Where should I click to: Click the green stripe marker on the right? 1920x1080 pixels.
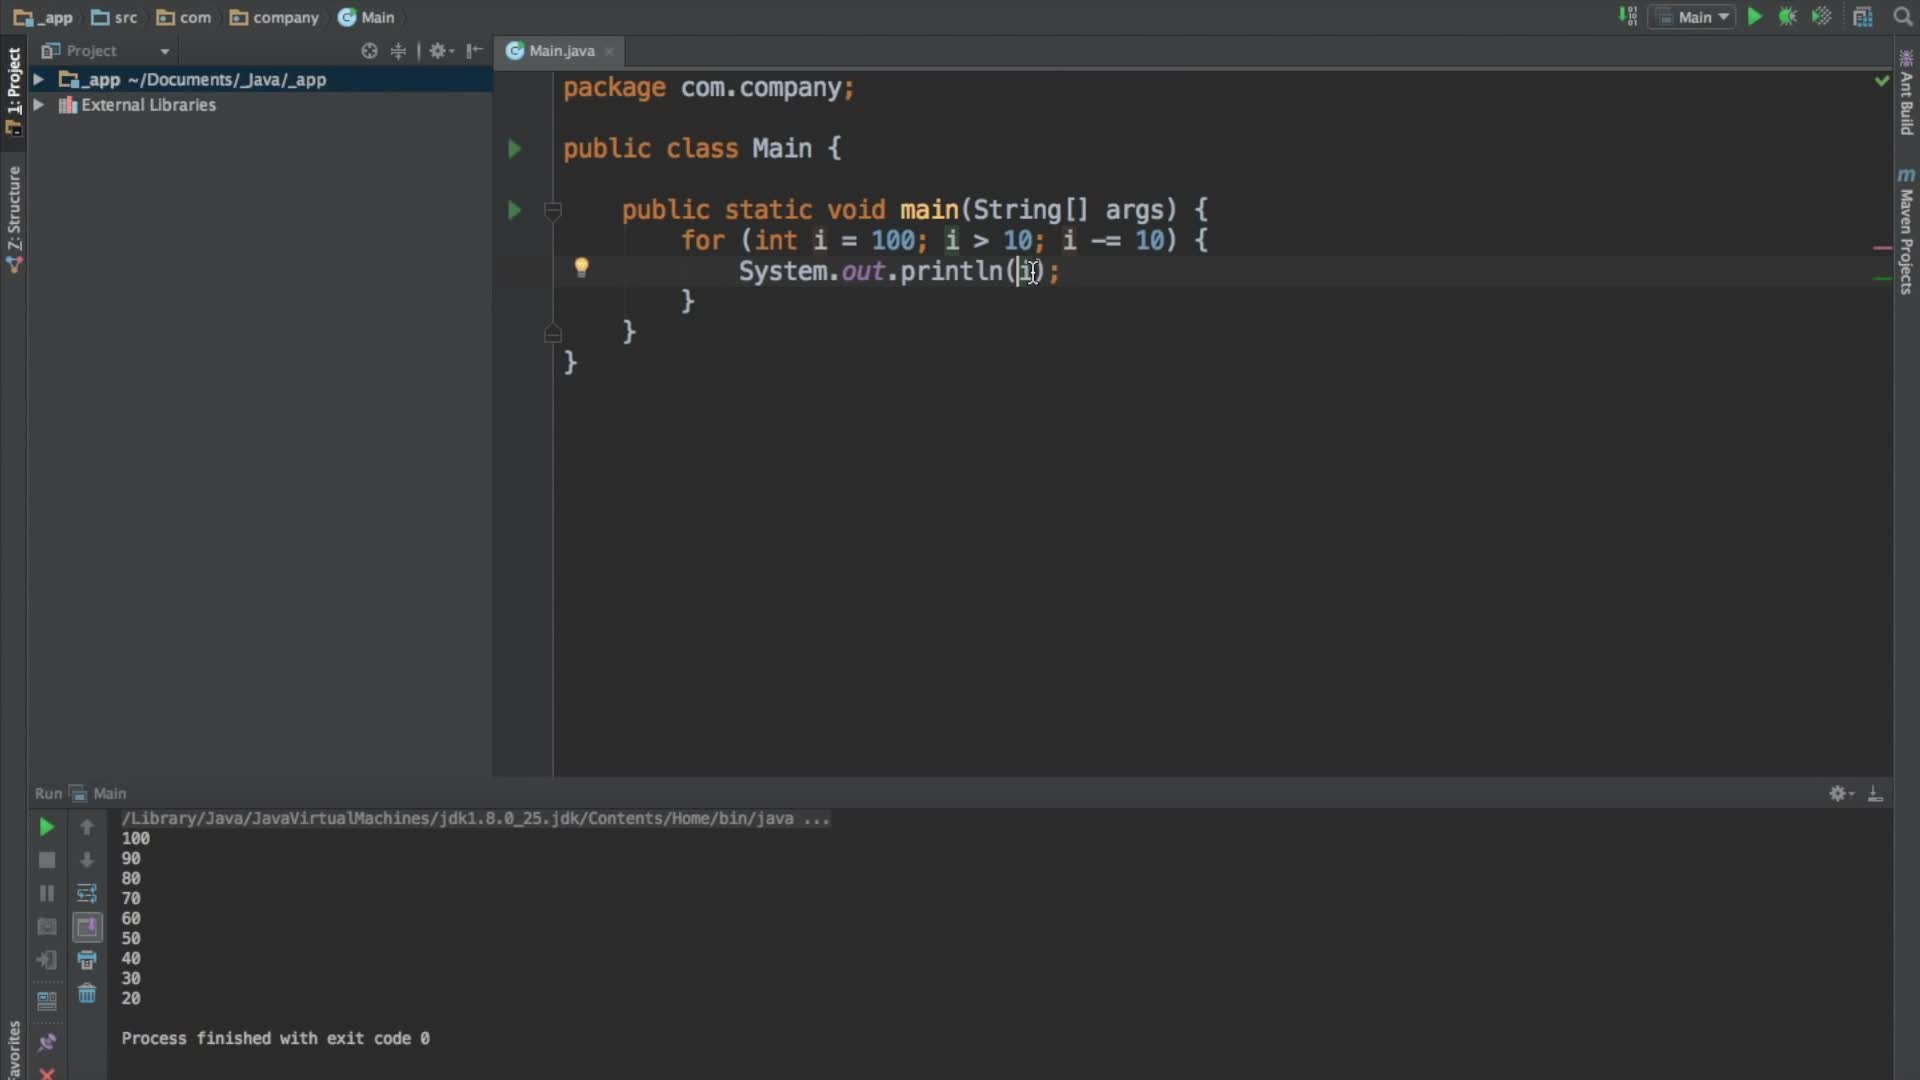pos(1881,279)
